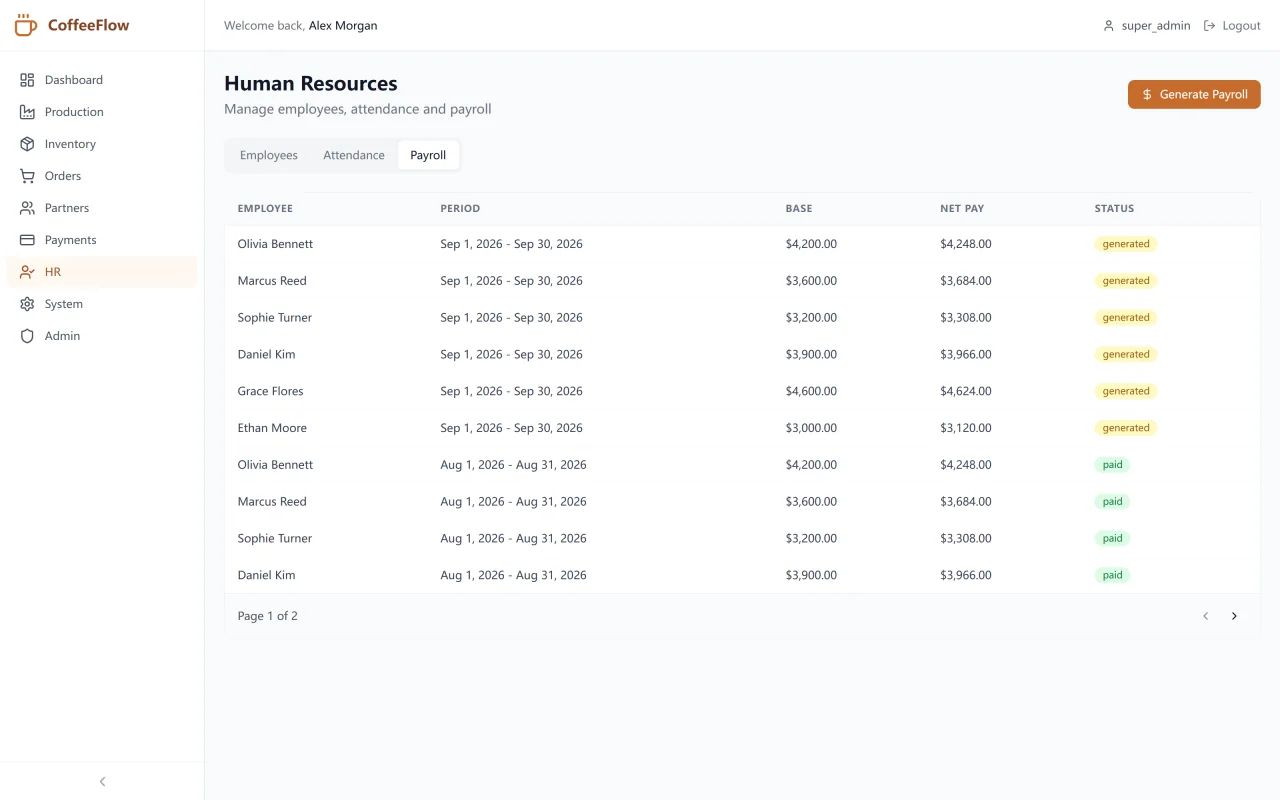Open Dashboard from the sidebar menu

click(102, 80)
